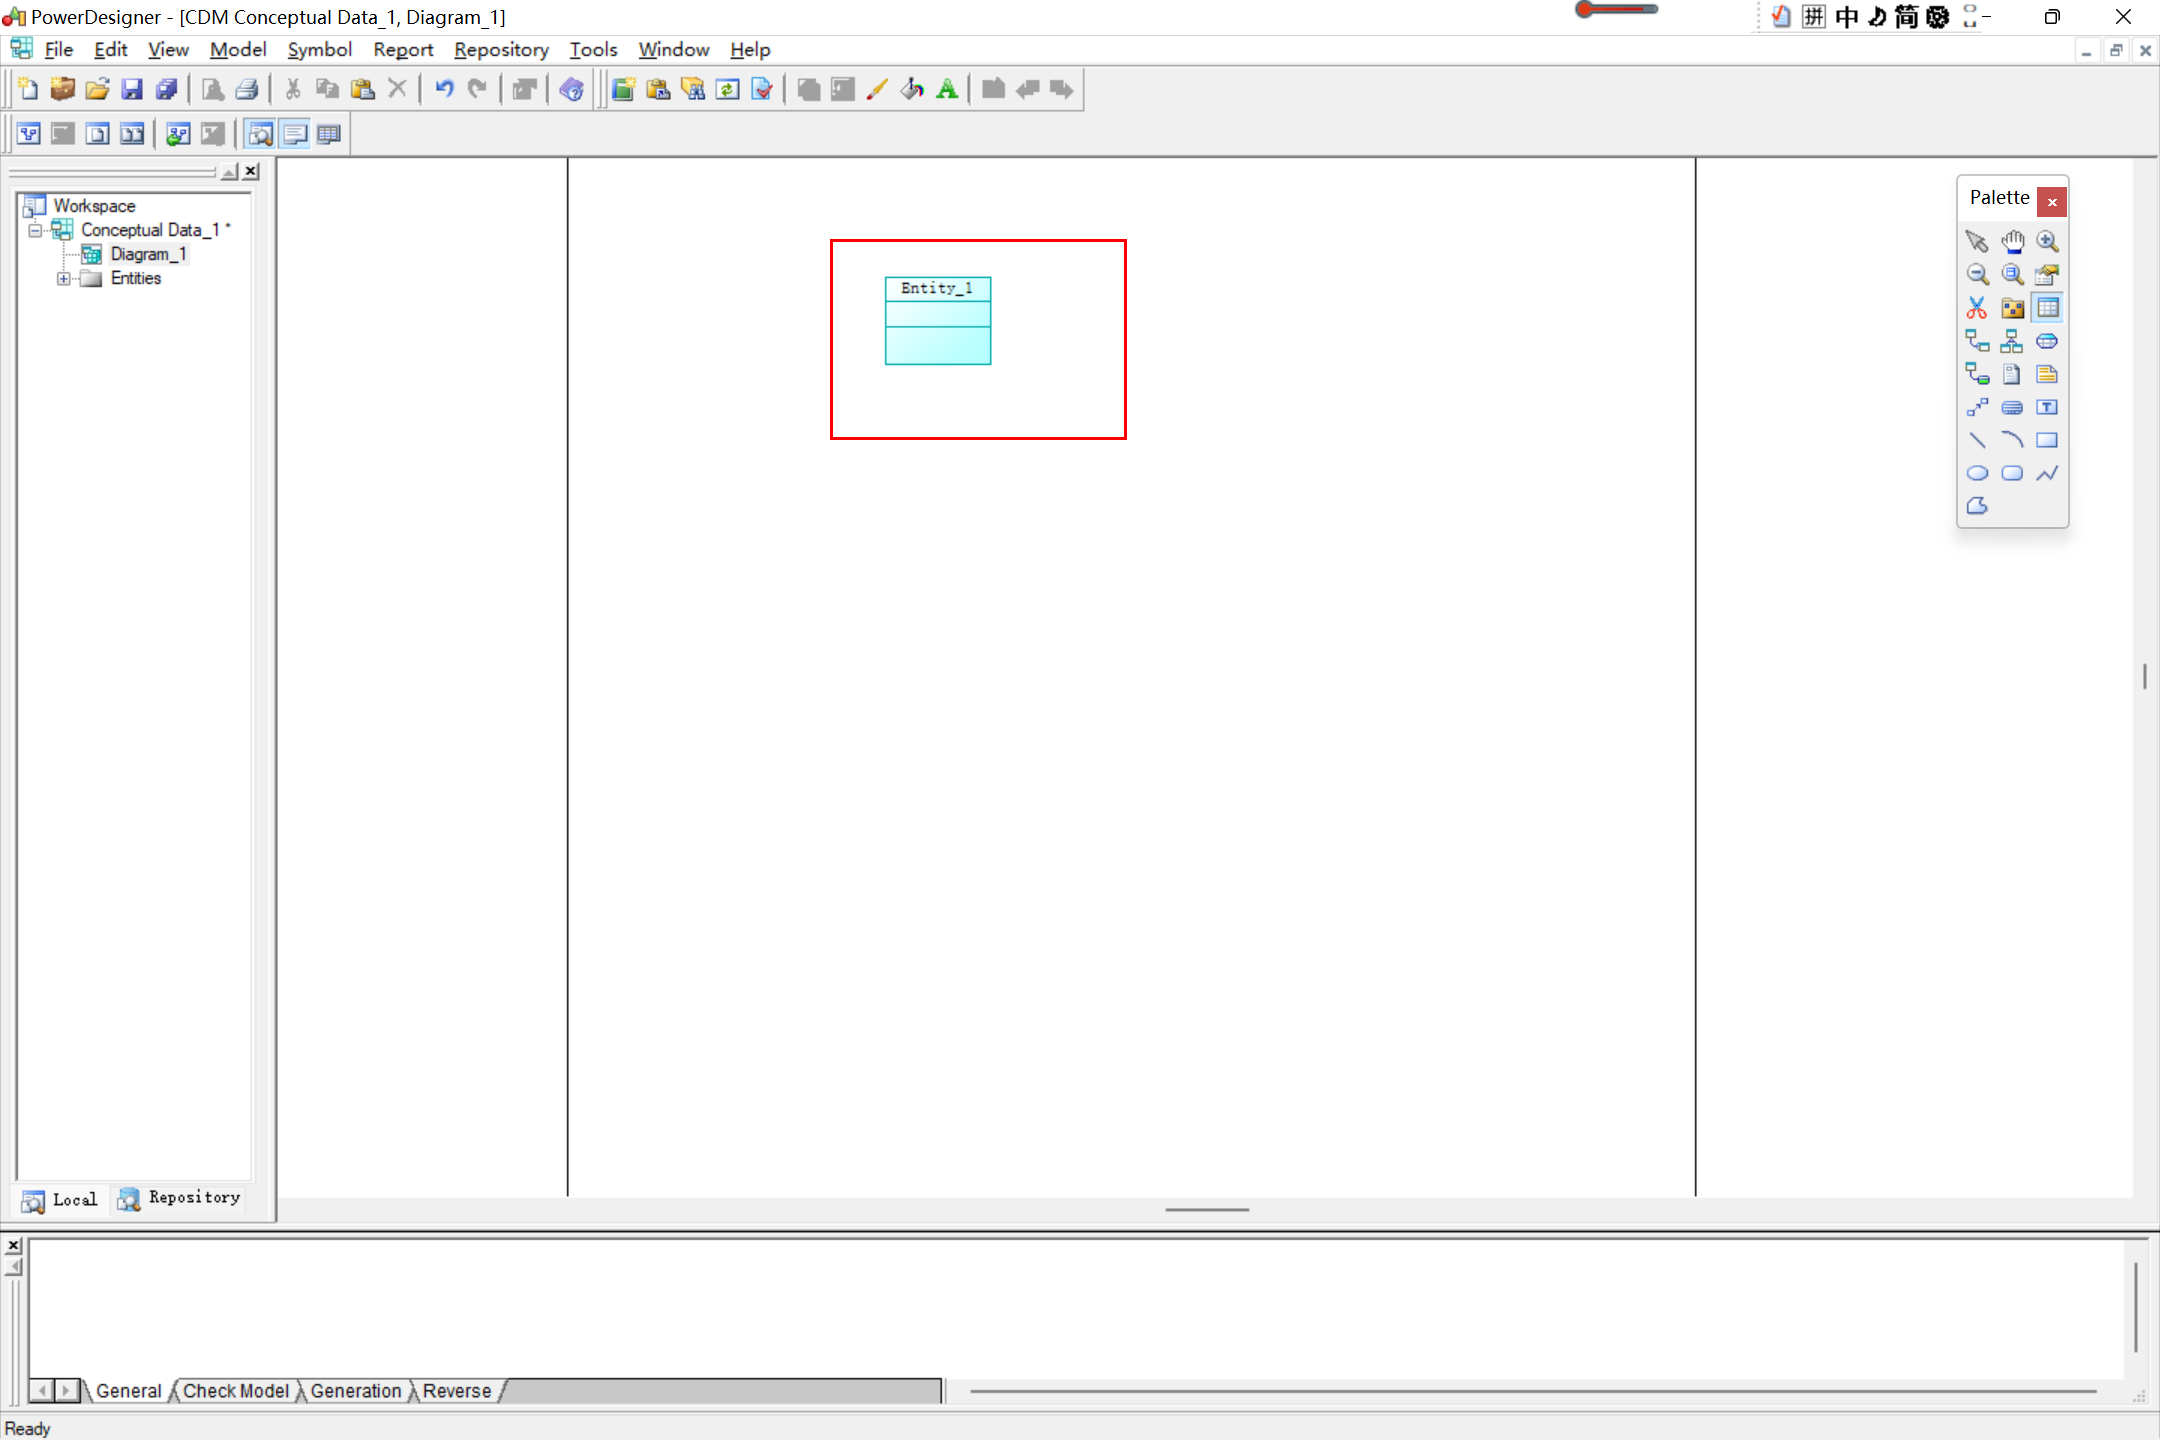The width and height of the screenshot is (2160, 1440).
Task: Select the Link/Dependency connector tool
Action: point(1977,407)
